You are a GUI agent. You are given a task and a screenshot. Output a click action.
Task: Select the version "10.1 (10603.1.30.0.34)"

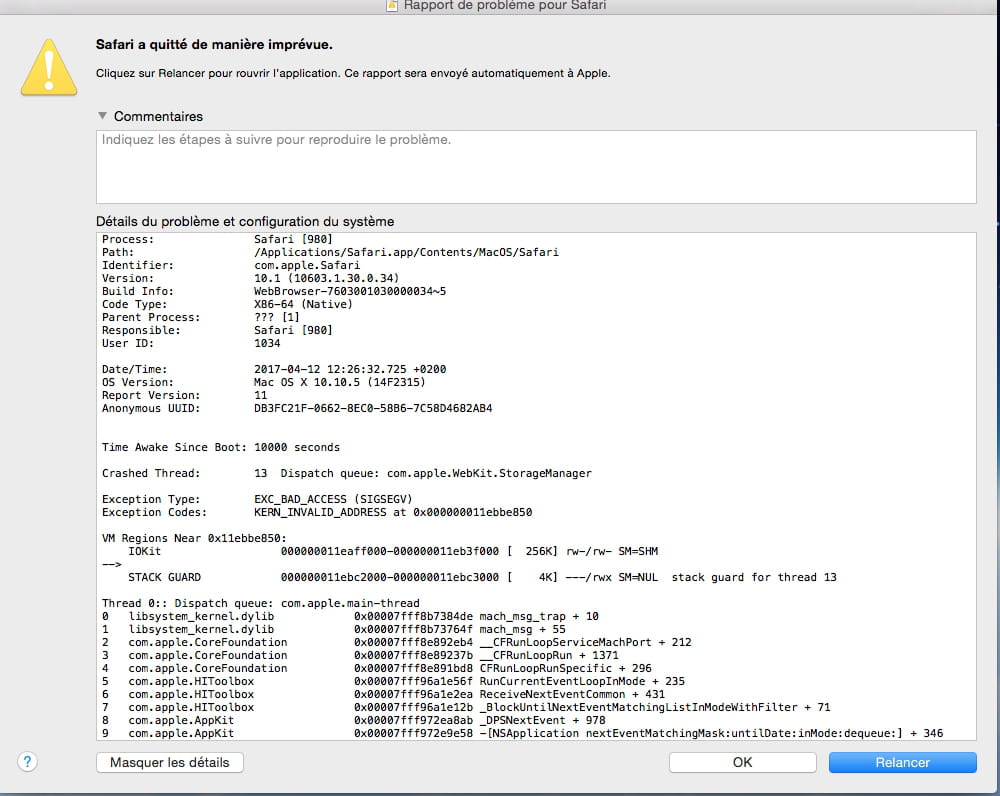327,278
